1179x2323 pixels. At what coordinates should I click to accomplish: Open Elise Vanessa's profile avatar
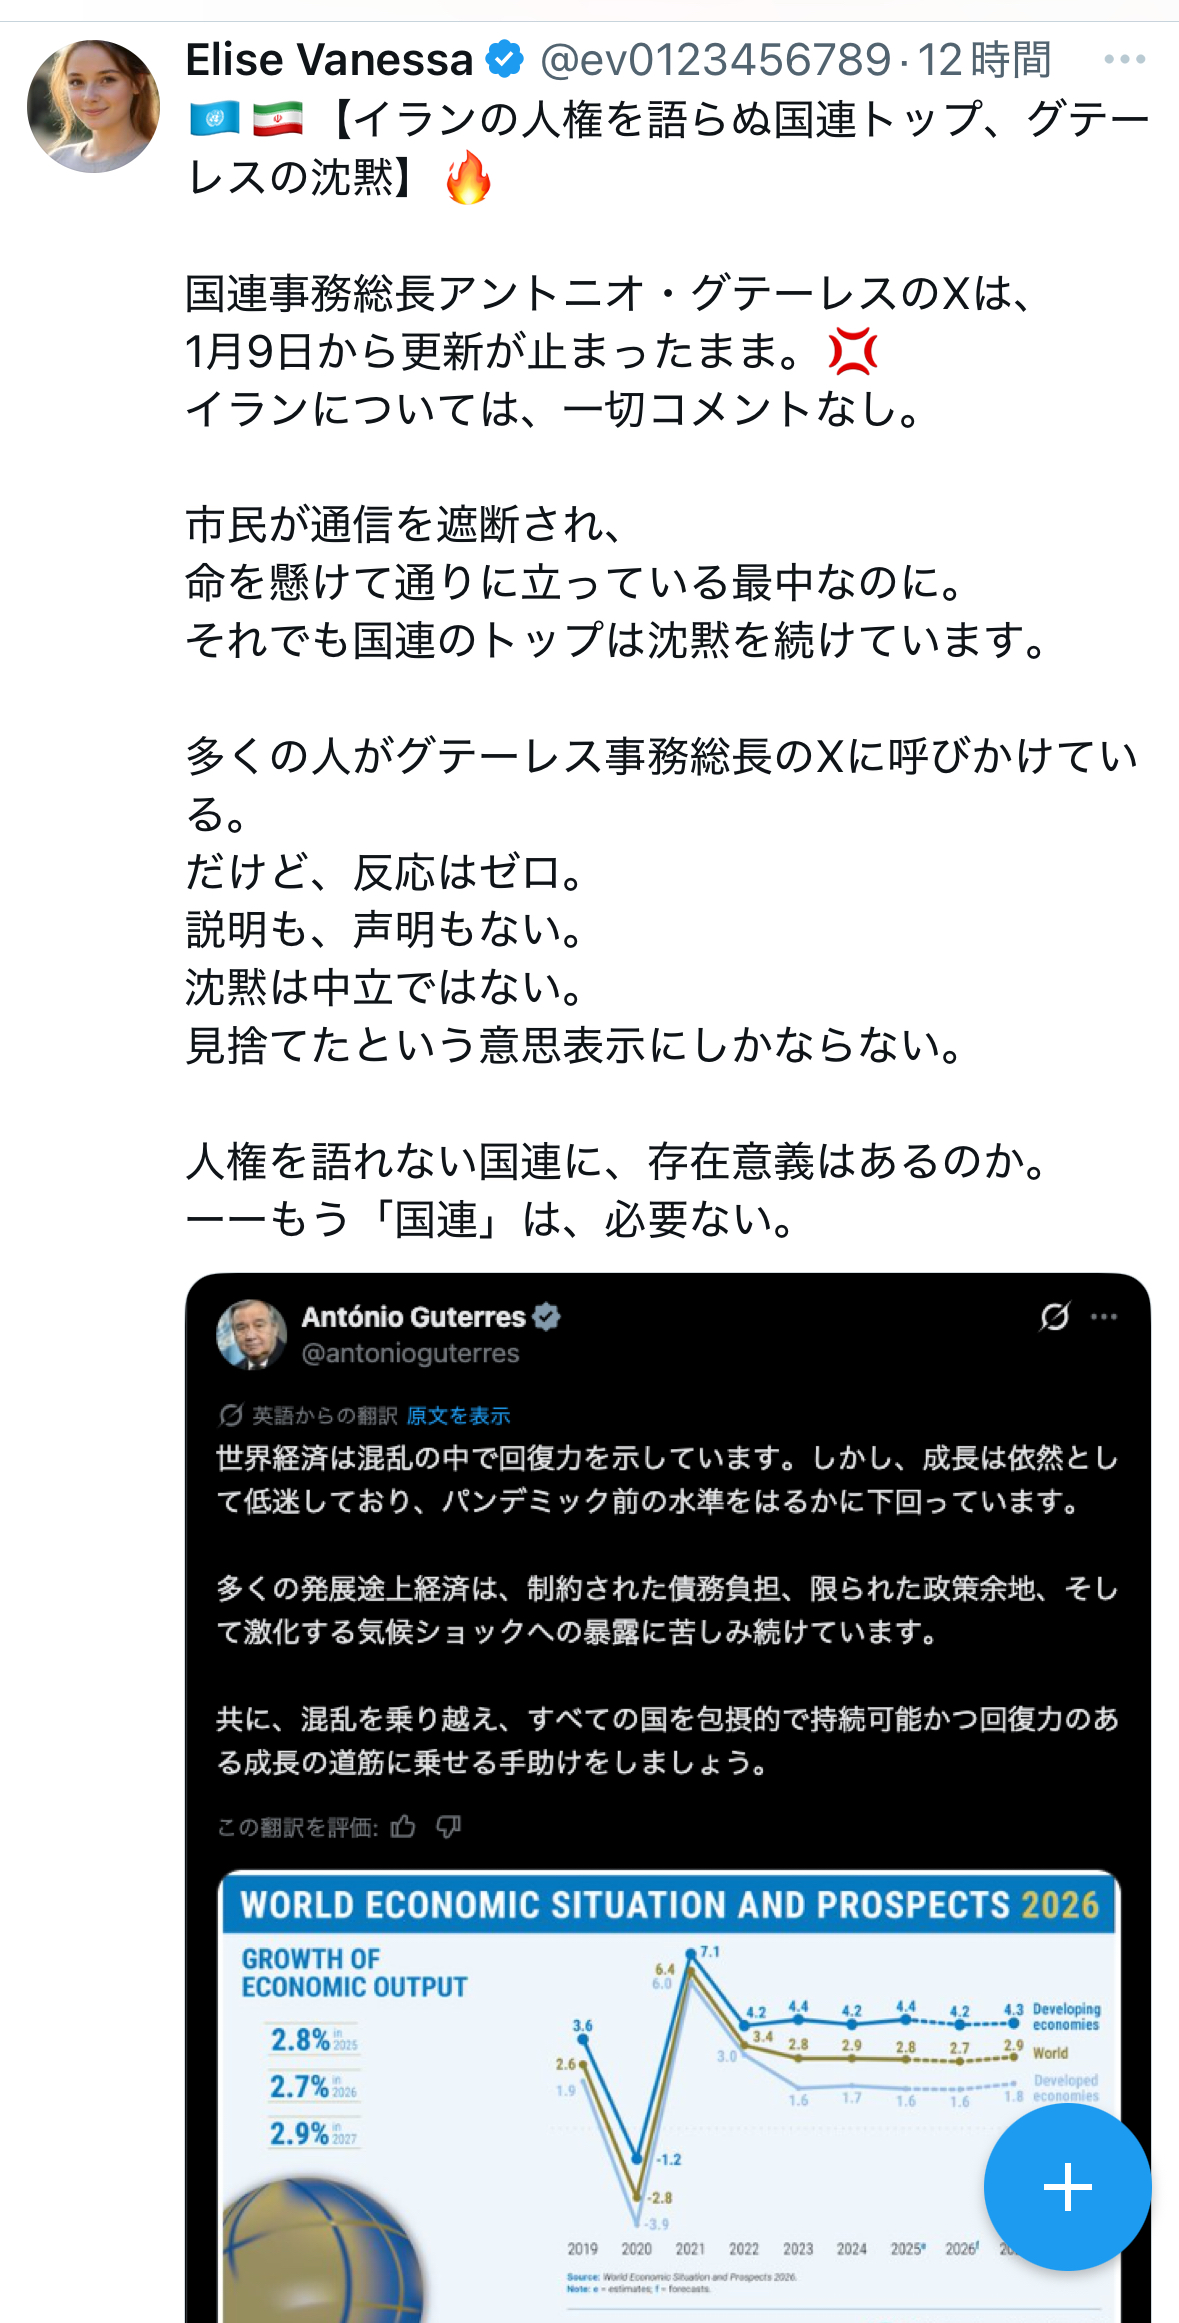point(93,106)
